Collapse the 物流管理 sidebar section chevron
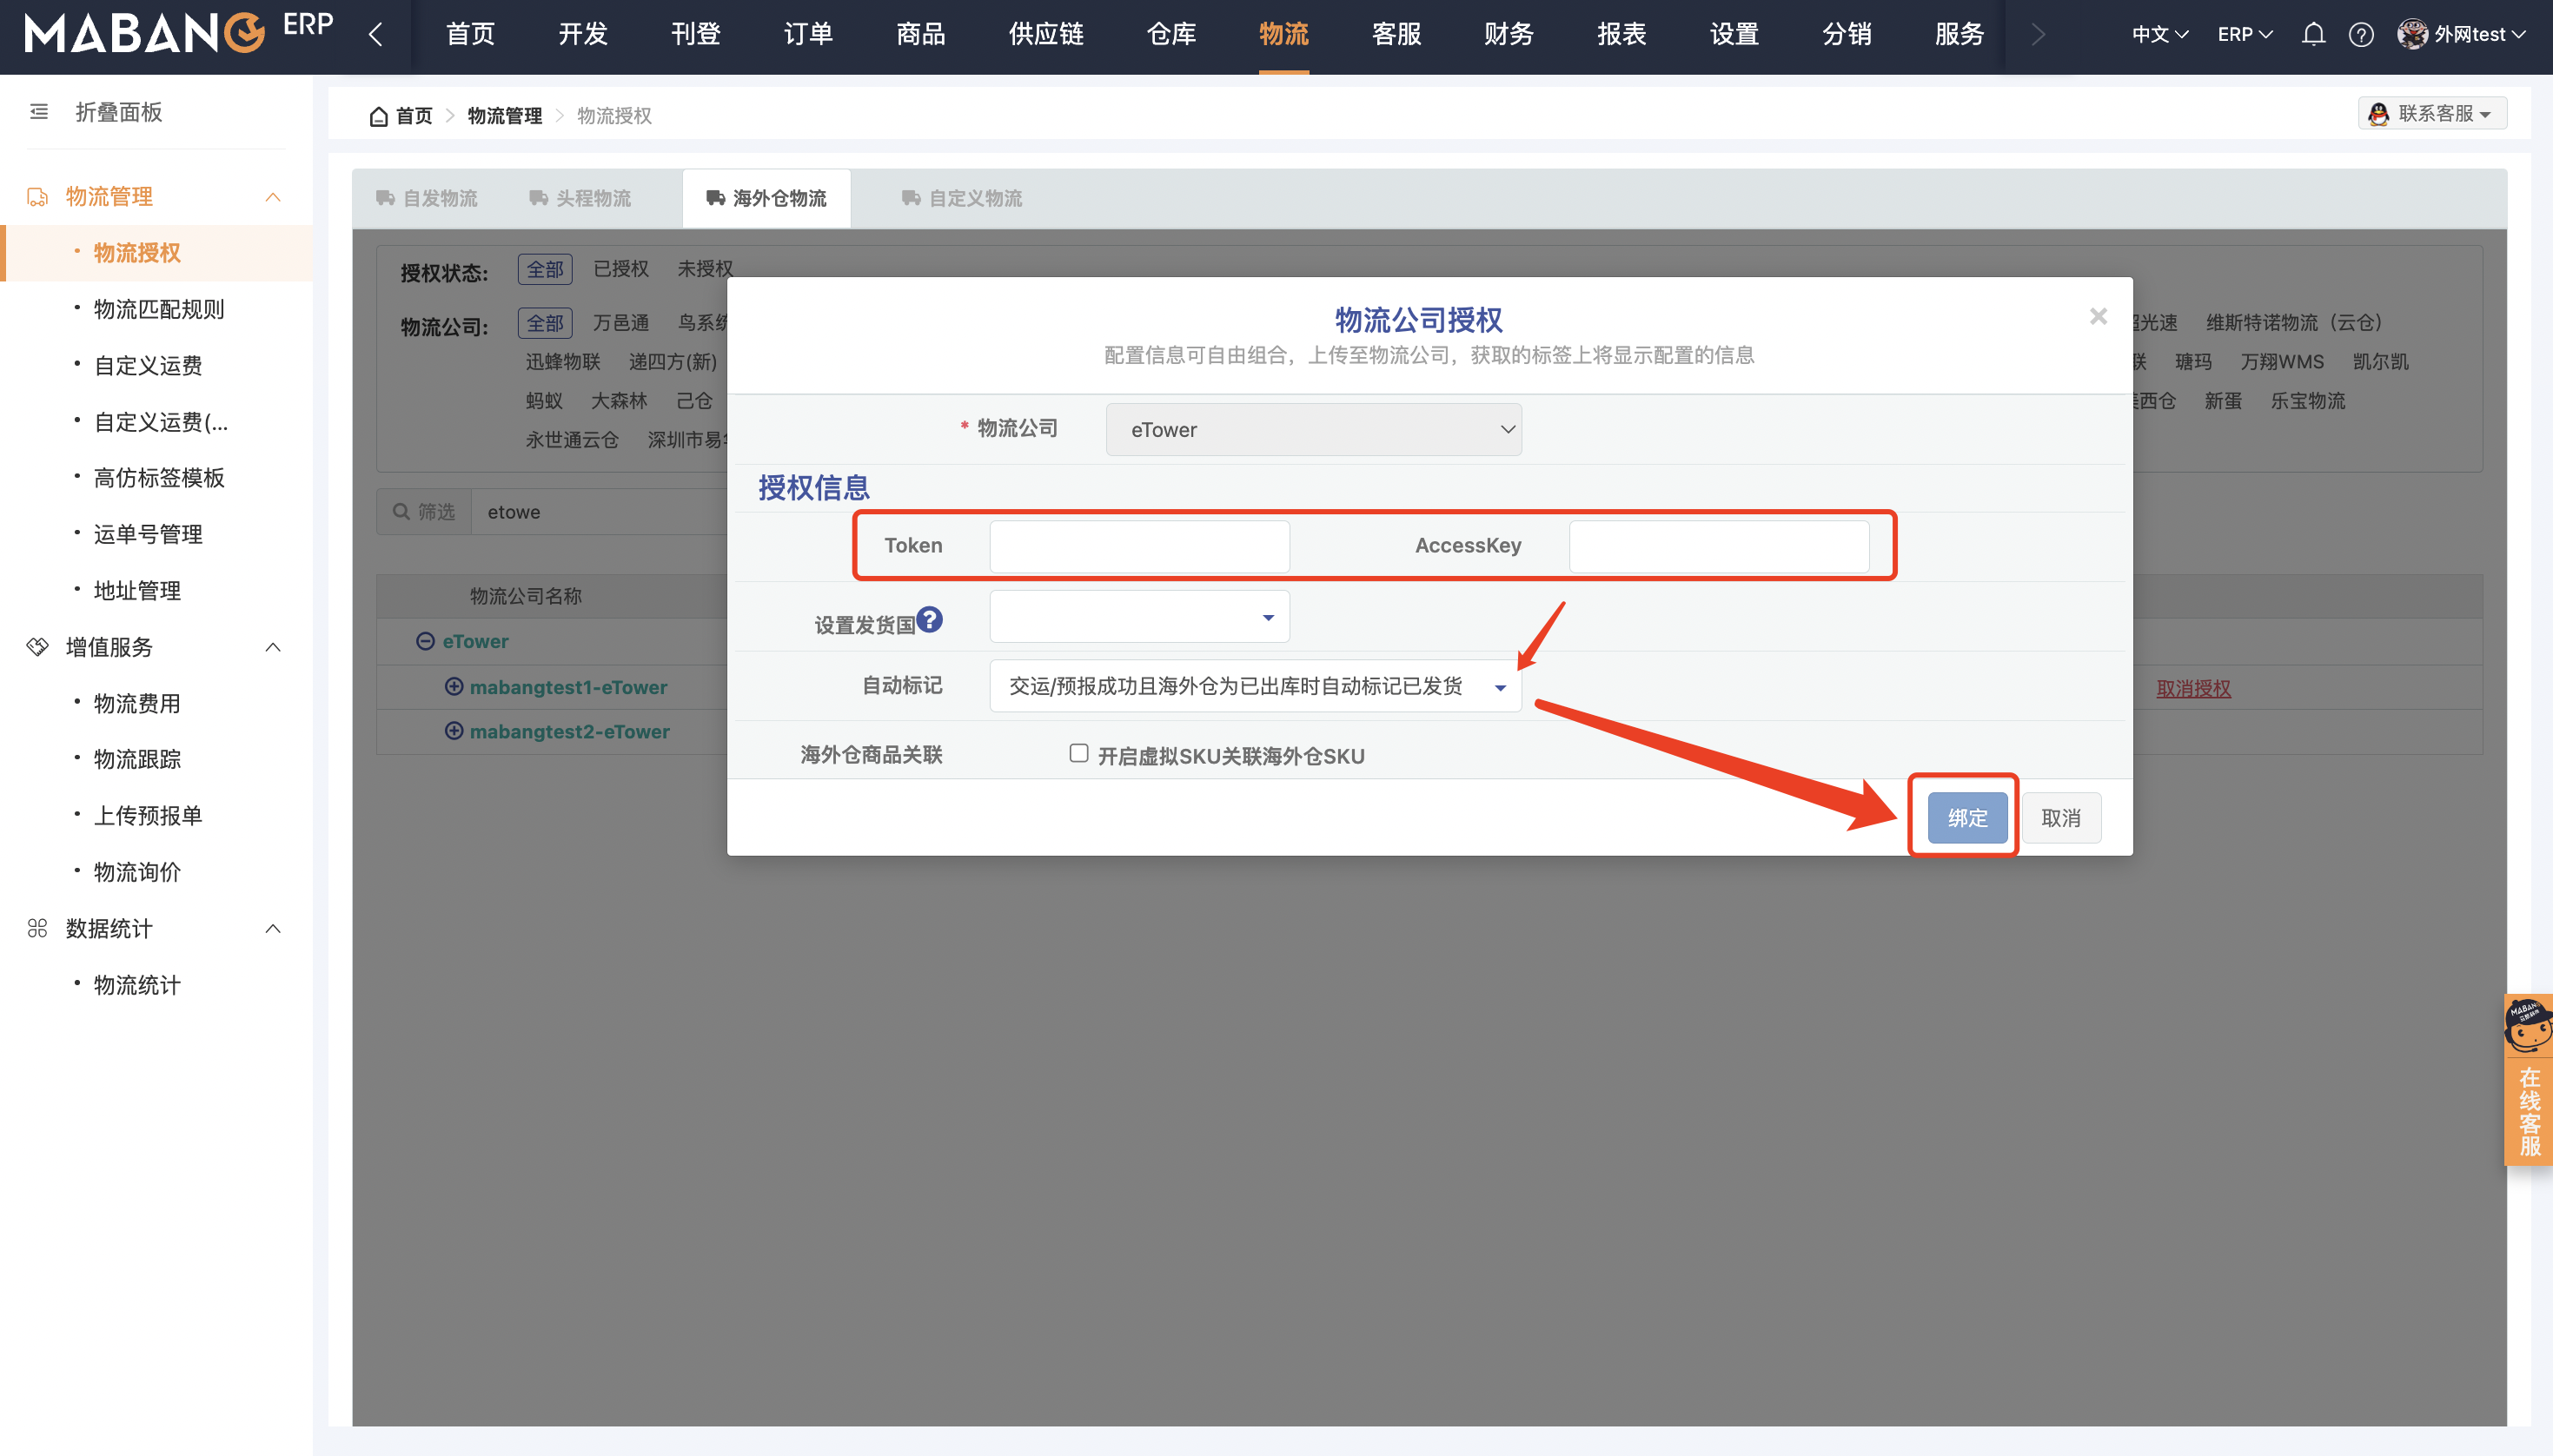The image size is (2553, 1456). [273, 197]
